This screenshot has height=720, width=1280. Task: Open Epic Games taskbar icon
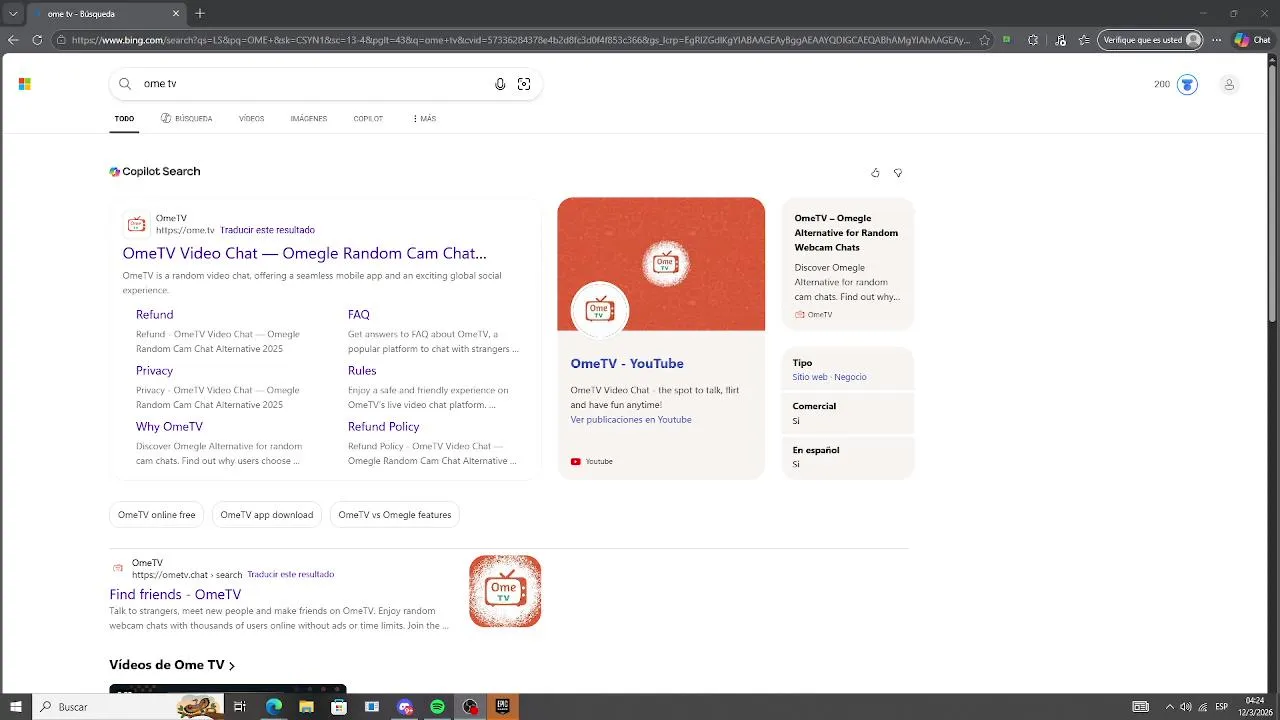(x=503, y=707)
